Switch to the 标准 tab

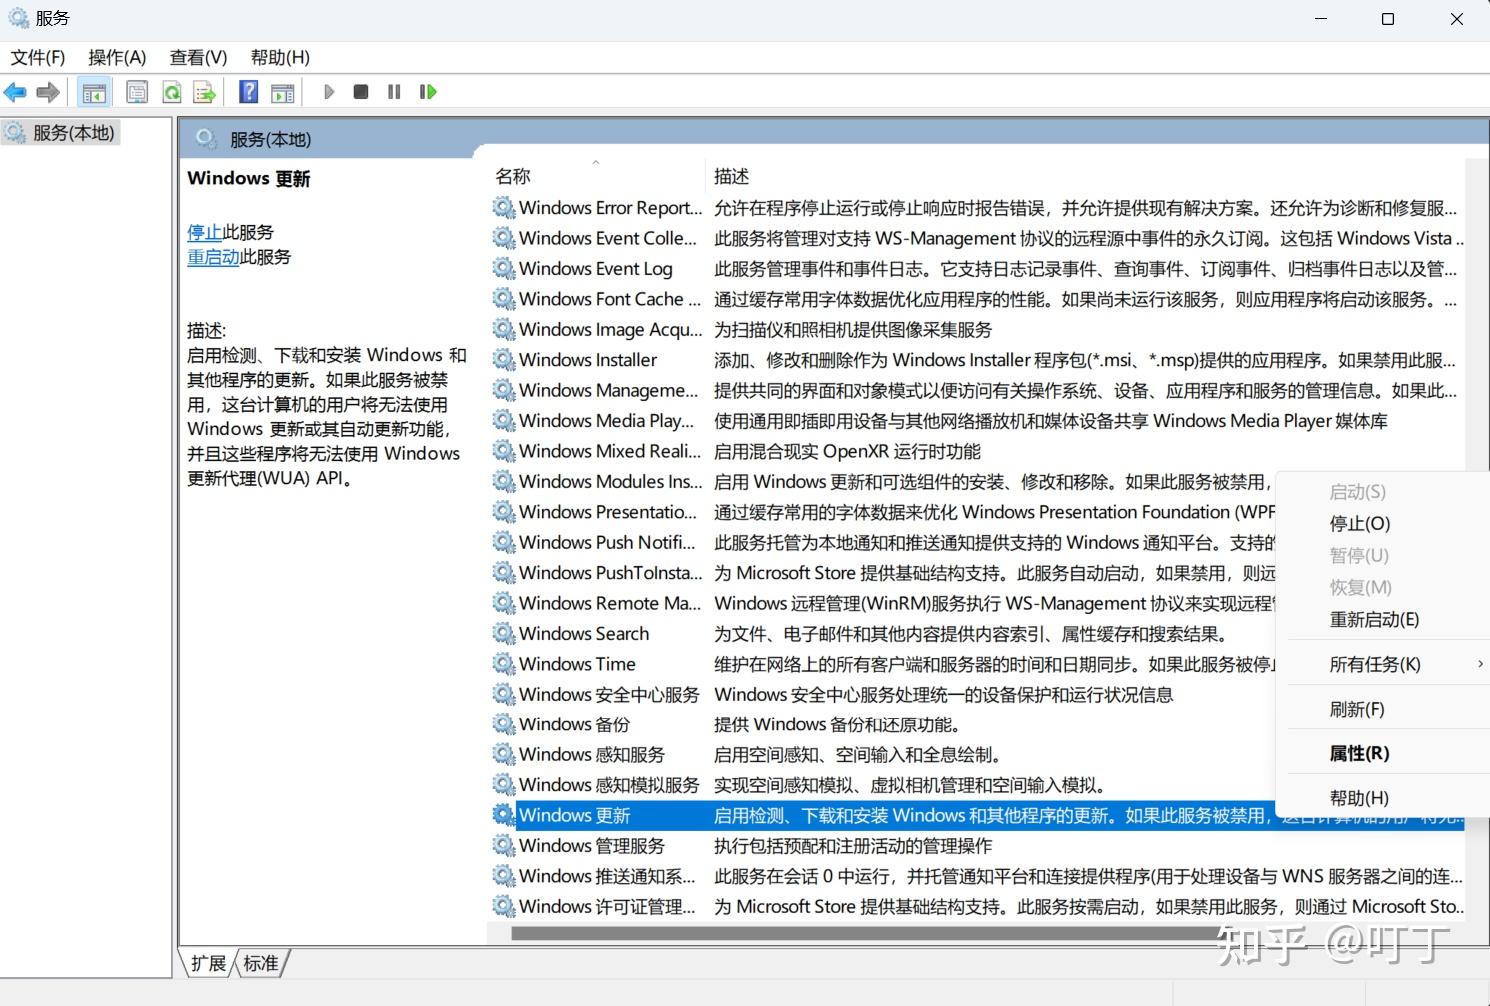tap(261, 964)
